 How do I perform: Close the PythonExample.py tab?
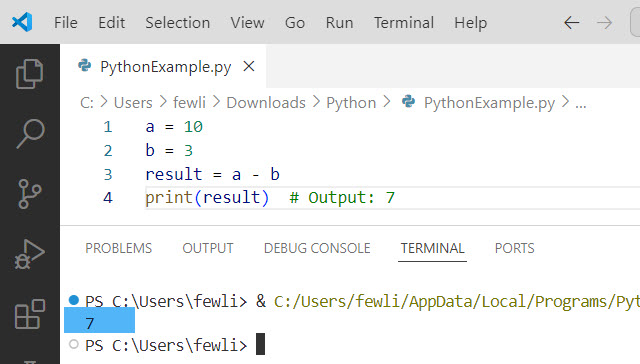click(x=249, y=66)
